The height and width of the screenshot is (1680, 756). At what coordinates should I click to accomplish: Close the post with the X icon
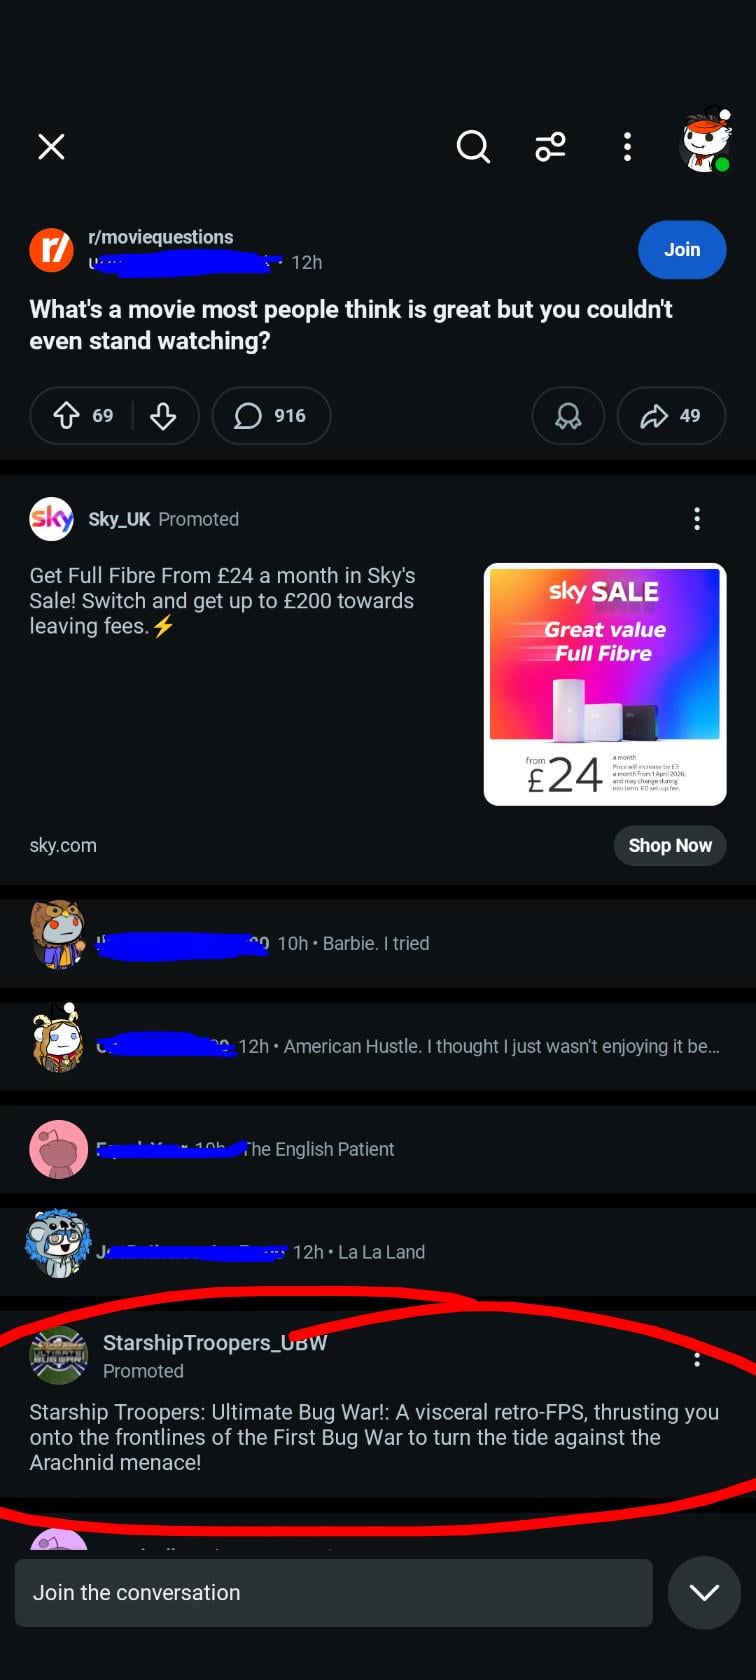point(51,147)
